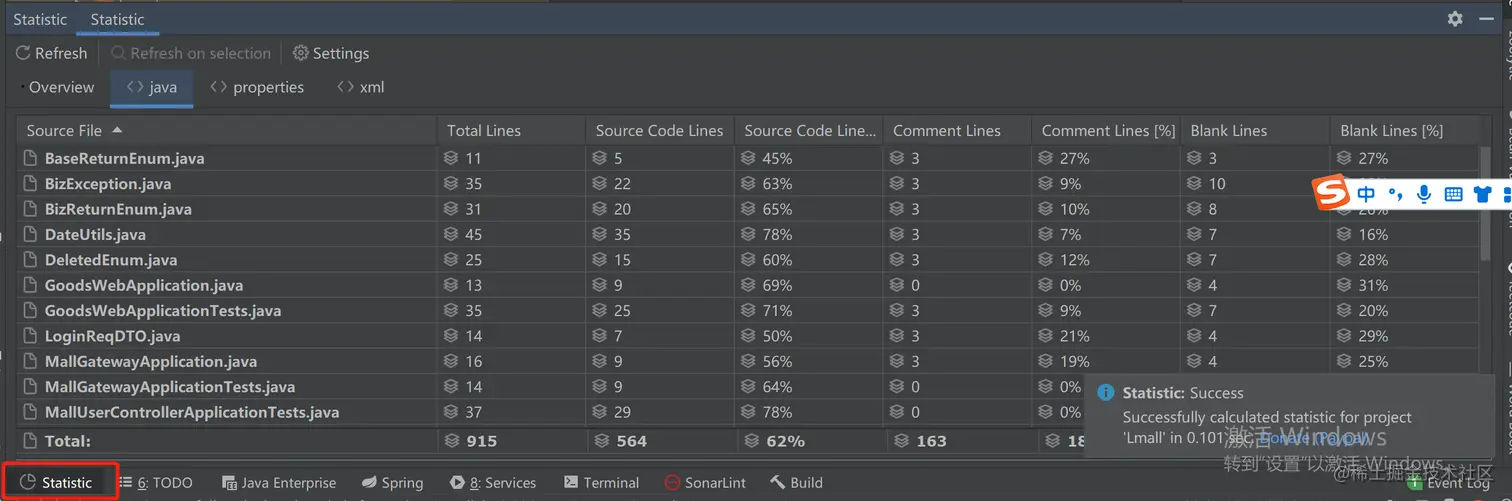The image size is (1512, 501).
Task: Click the info icon in the Success notification
Action: click(1106, 393)
